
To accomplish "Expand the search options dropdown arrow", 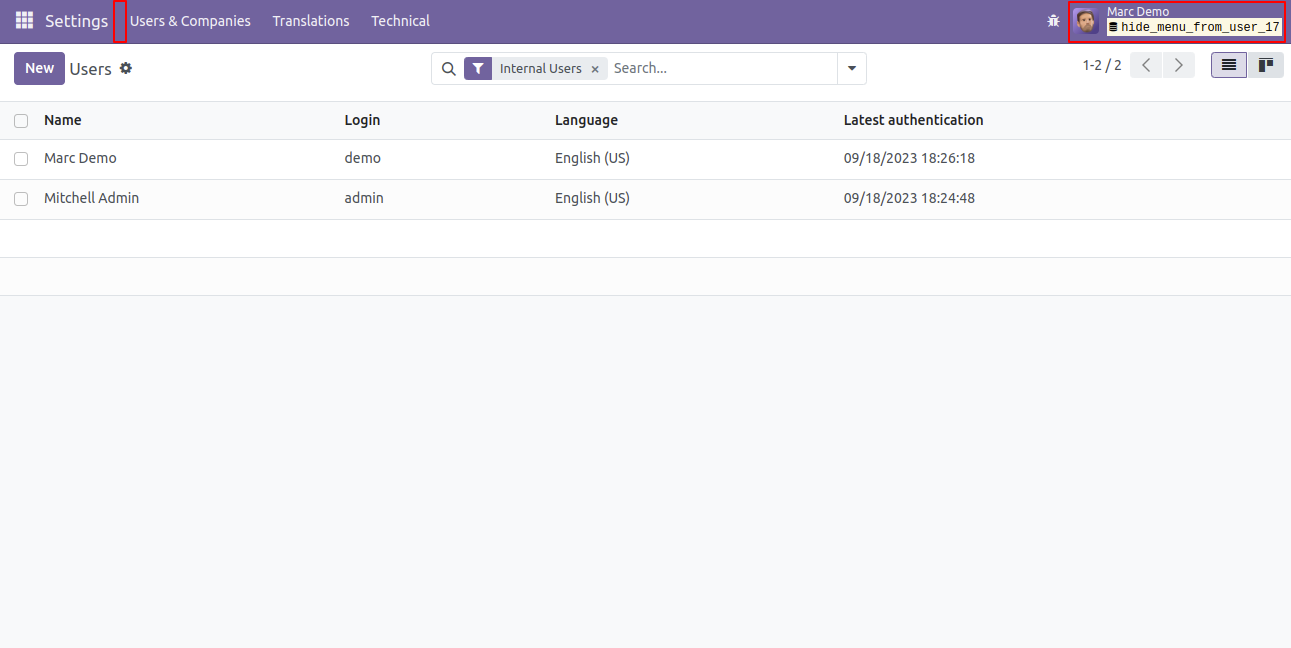I will point(852,69).
